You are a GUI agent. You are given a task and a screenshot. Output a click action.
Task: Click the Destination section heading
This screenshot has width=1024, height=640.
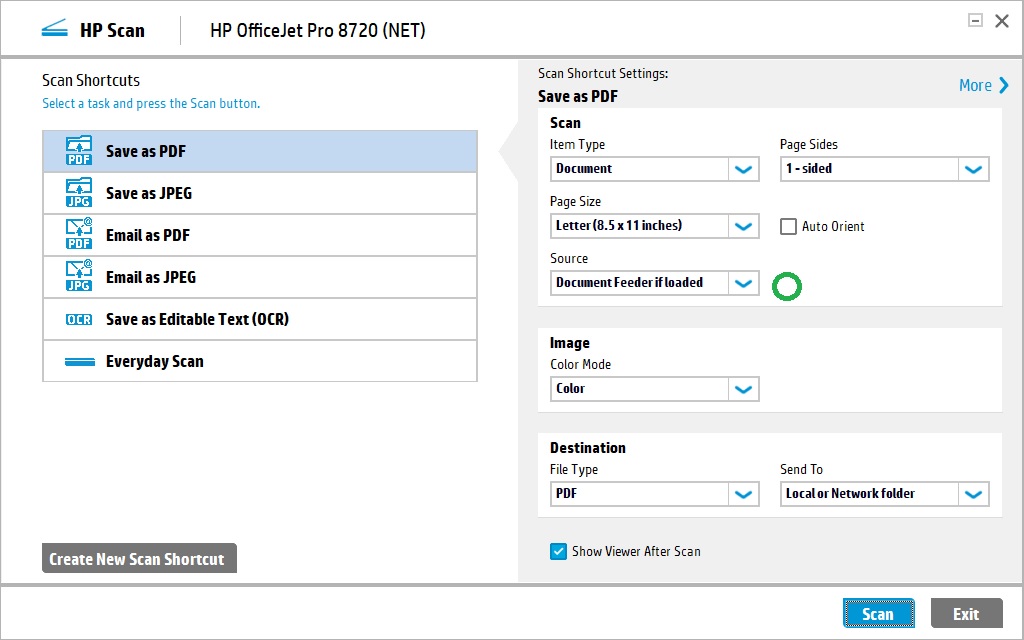tap(588, 448)
